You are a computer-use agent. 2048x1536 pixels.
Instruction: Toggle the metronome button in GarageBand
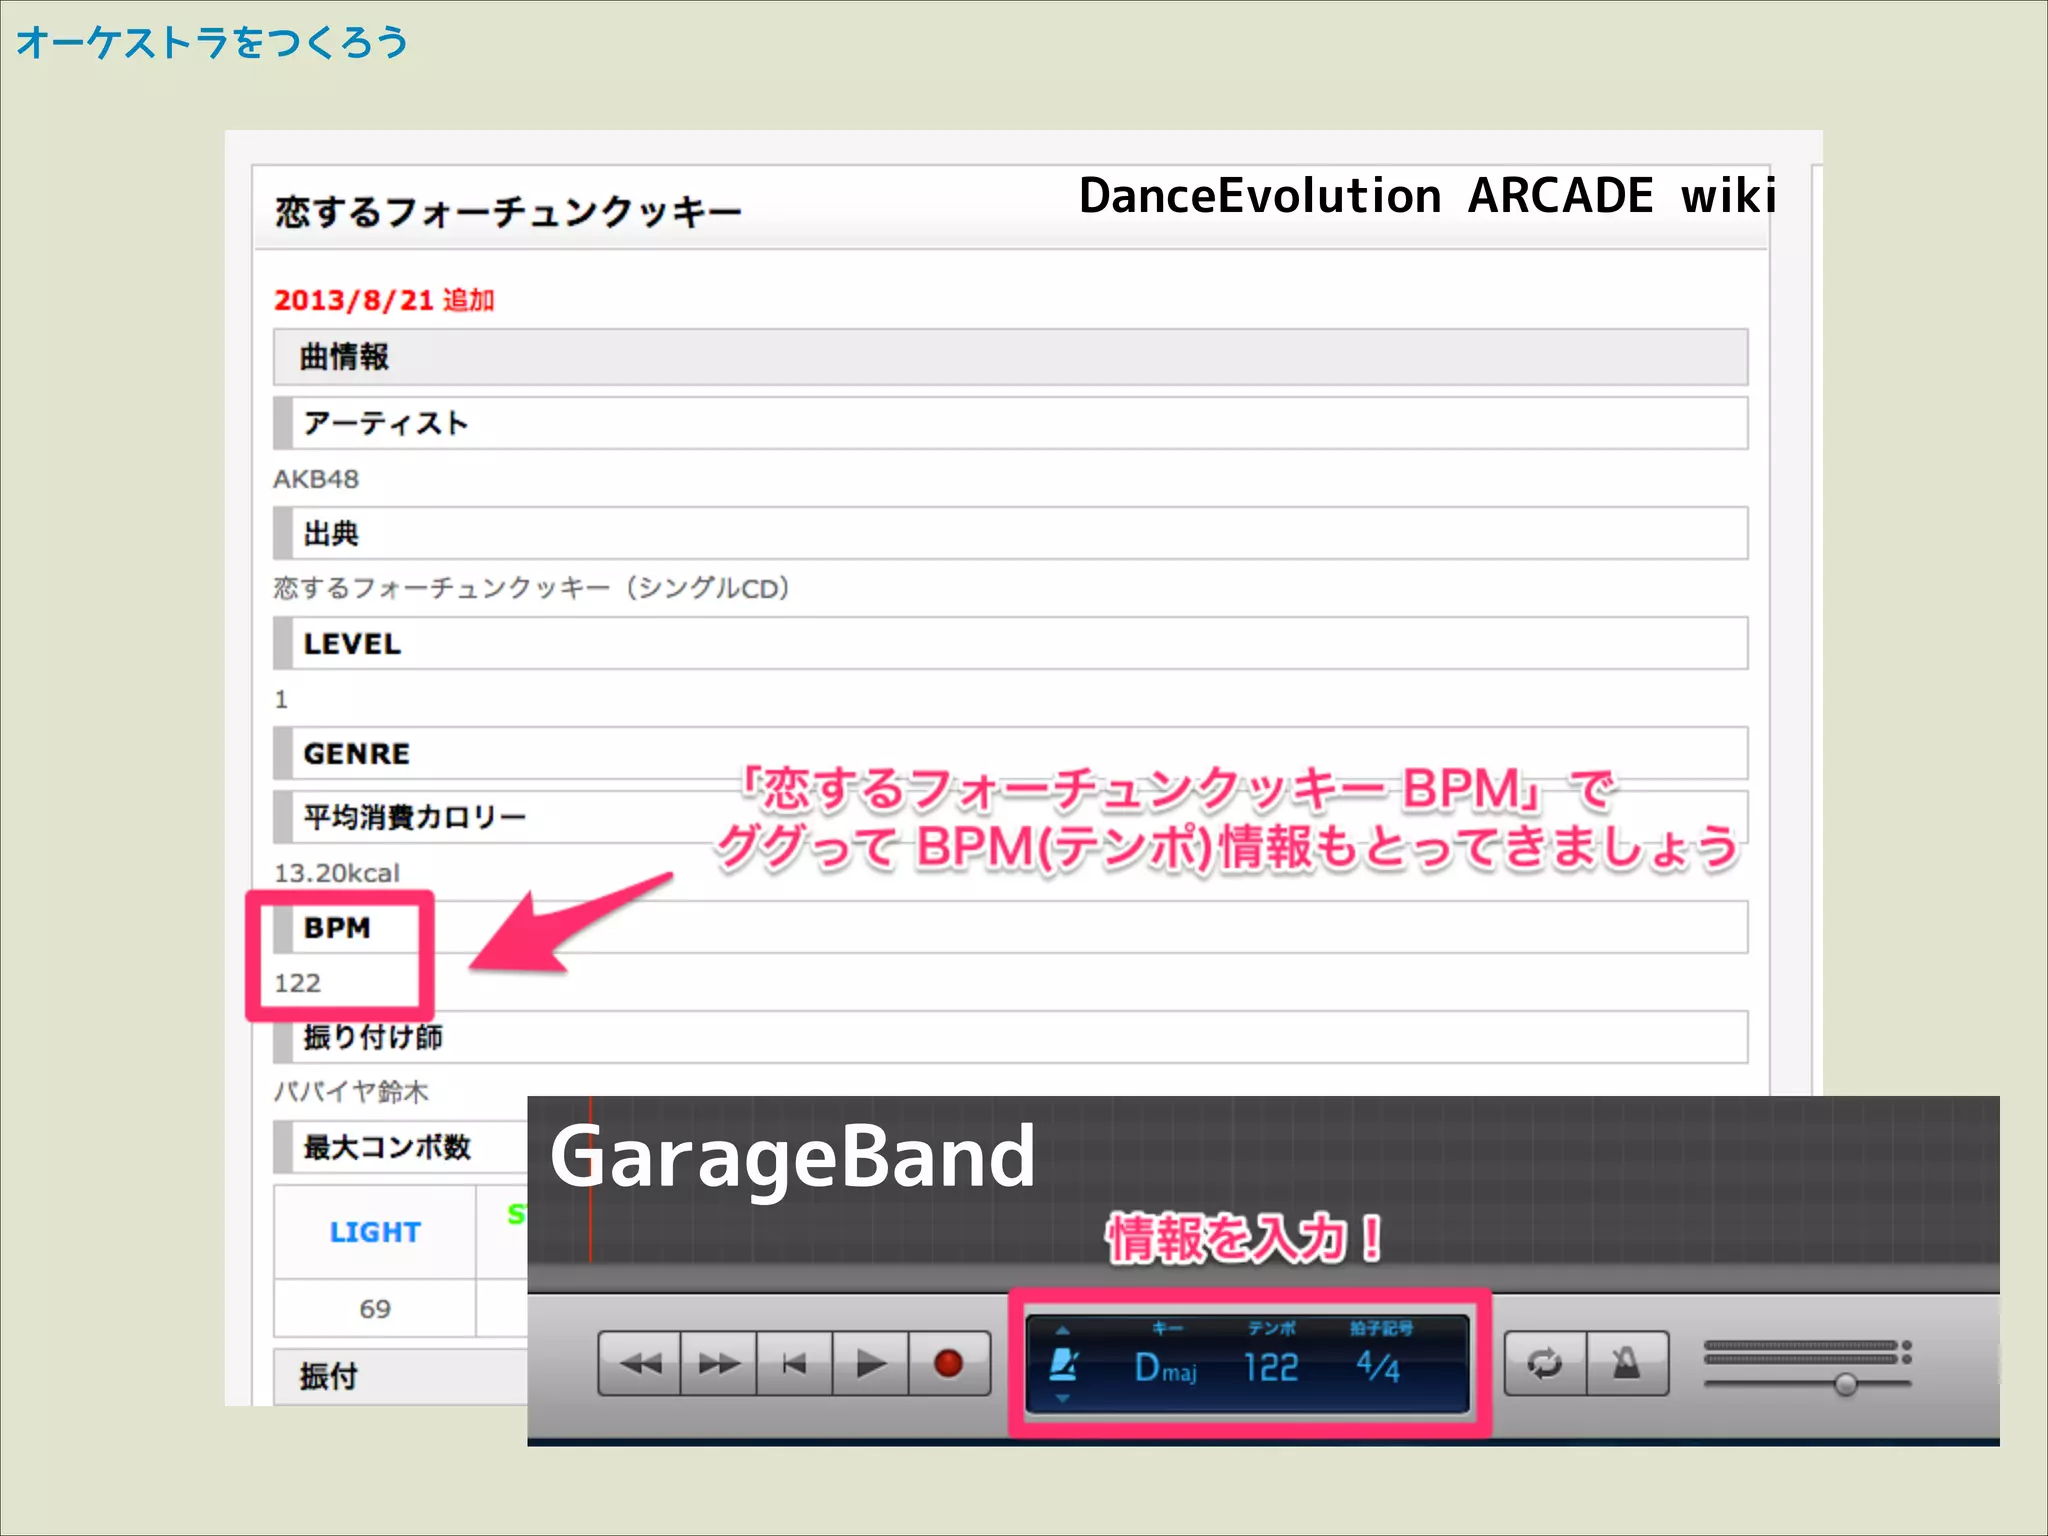(x=1627, y=1363)
